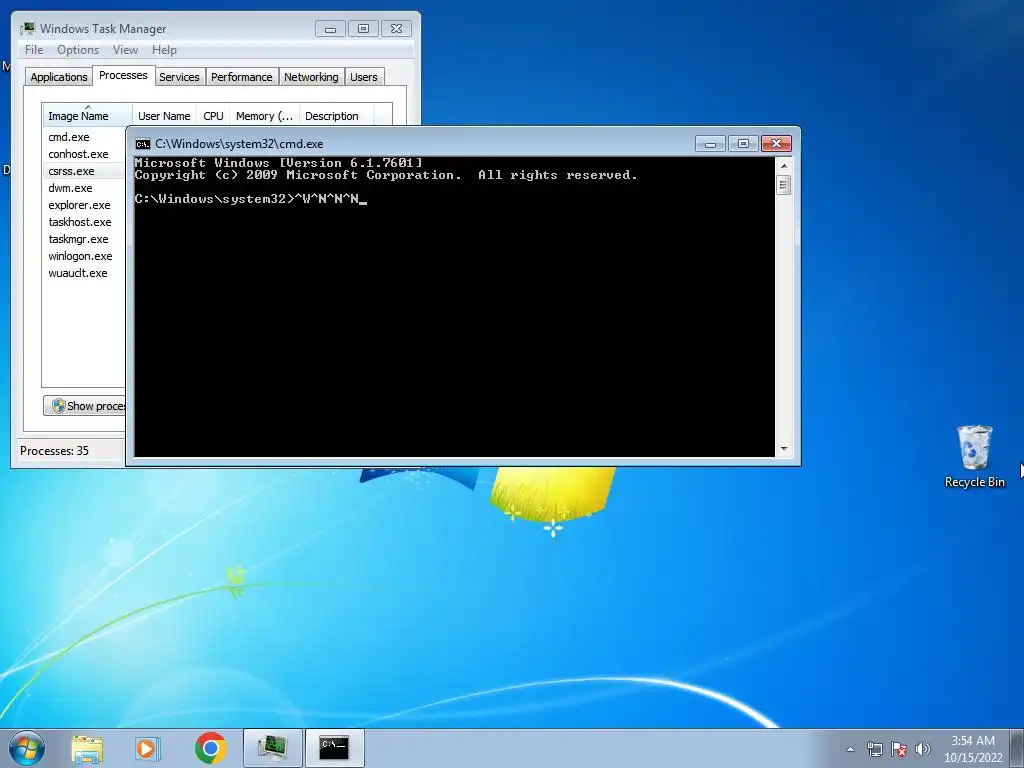Viewport: 1024px width, 768px height.
Task: Open the Users tab
Action: 363,77
